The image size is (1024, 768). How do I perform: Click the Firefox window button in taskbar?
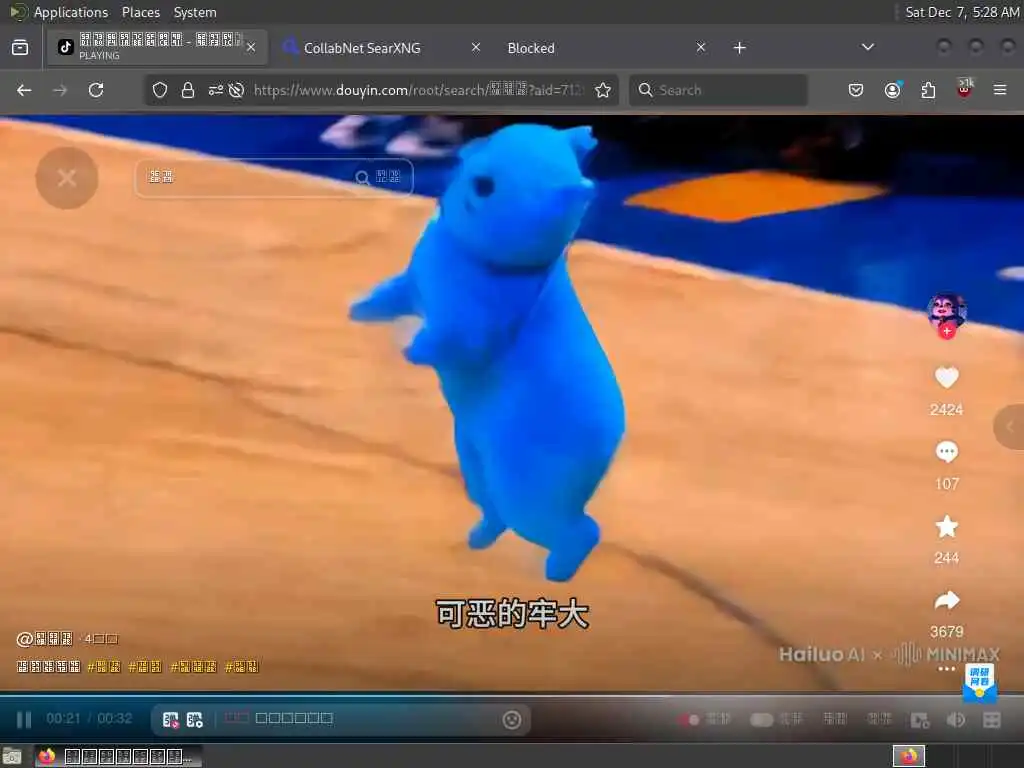118,756
